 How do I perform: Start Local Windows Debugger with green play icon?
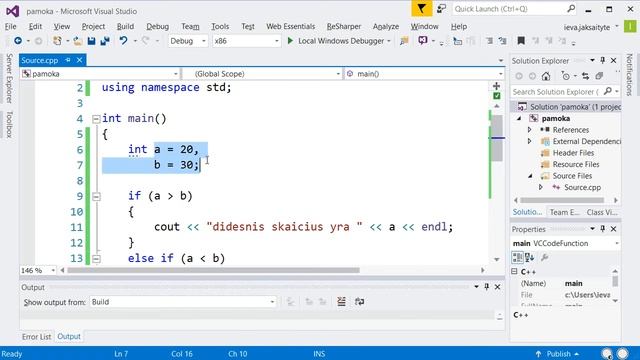290,41
